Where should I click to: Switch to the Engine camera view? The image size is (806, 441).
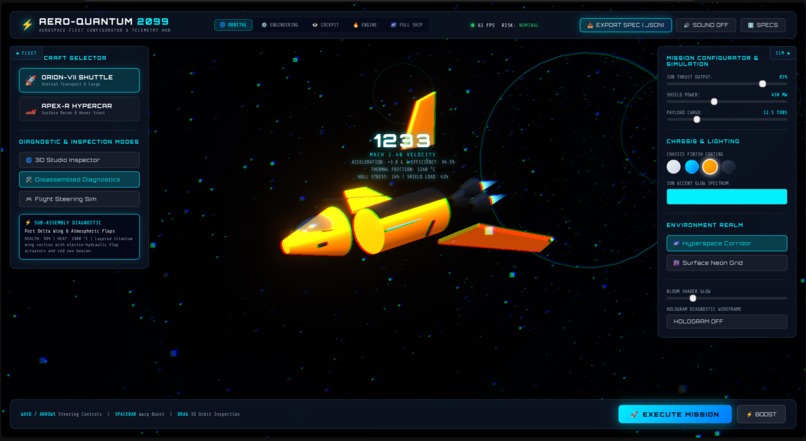point(365,25)
